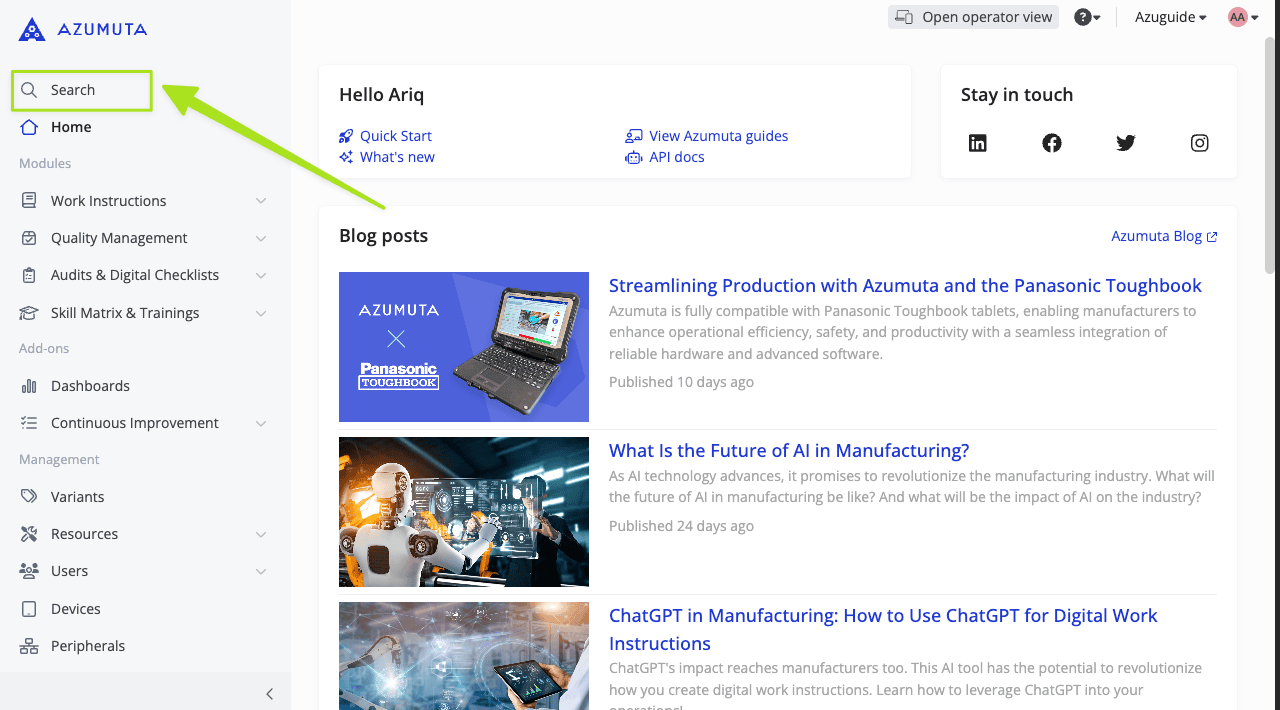Click the Azumuta logo in sidebar
Screen dimensions: 1280x710
tap(83, 29)
